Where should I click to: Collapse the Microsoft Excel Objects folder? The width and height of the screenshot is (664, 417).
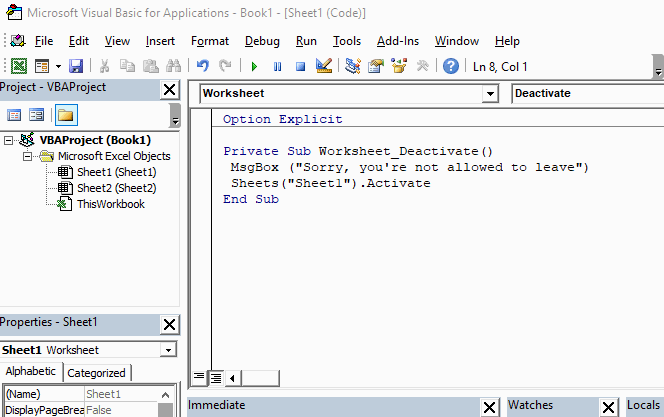pyautogui.click(x=28, y=156)
